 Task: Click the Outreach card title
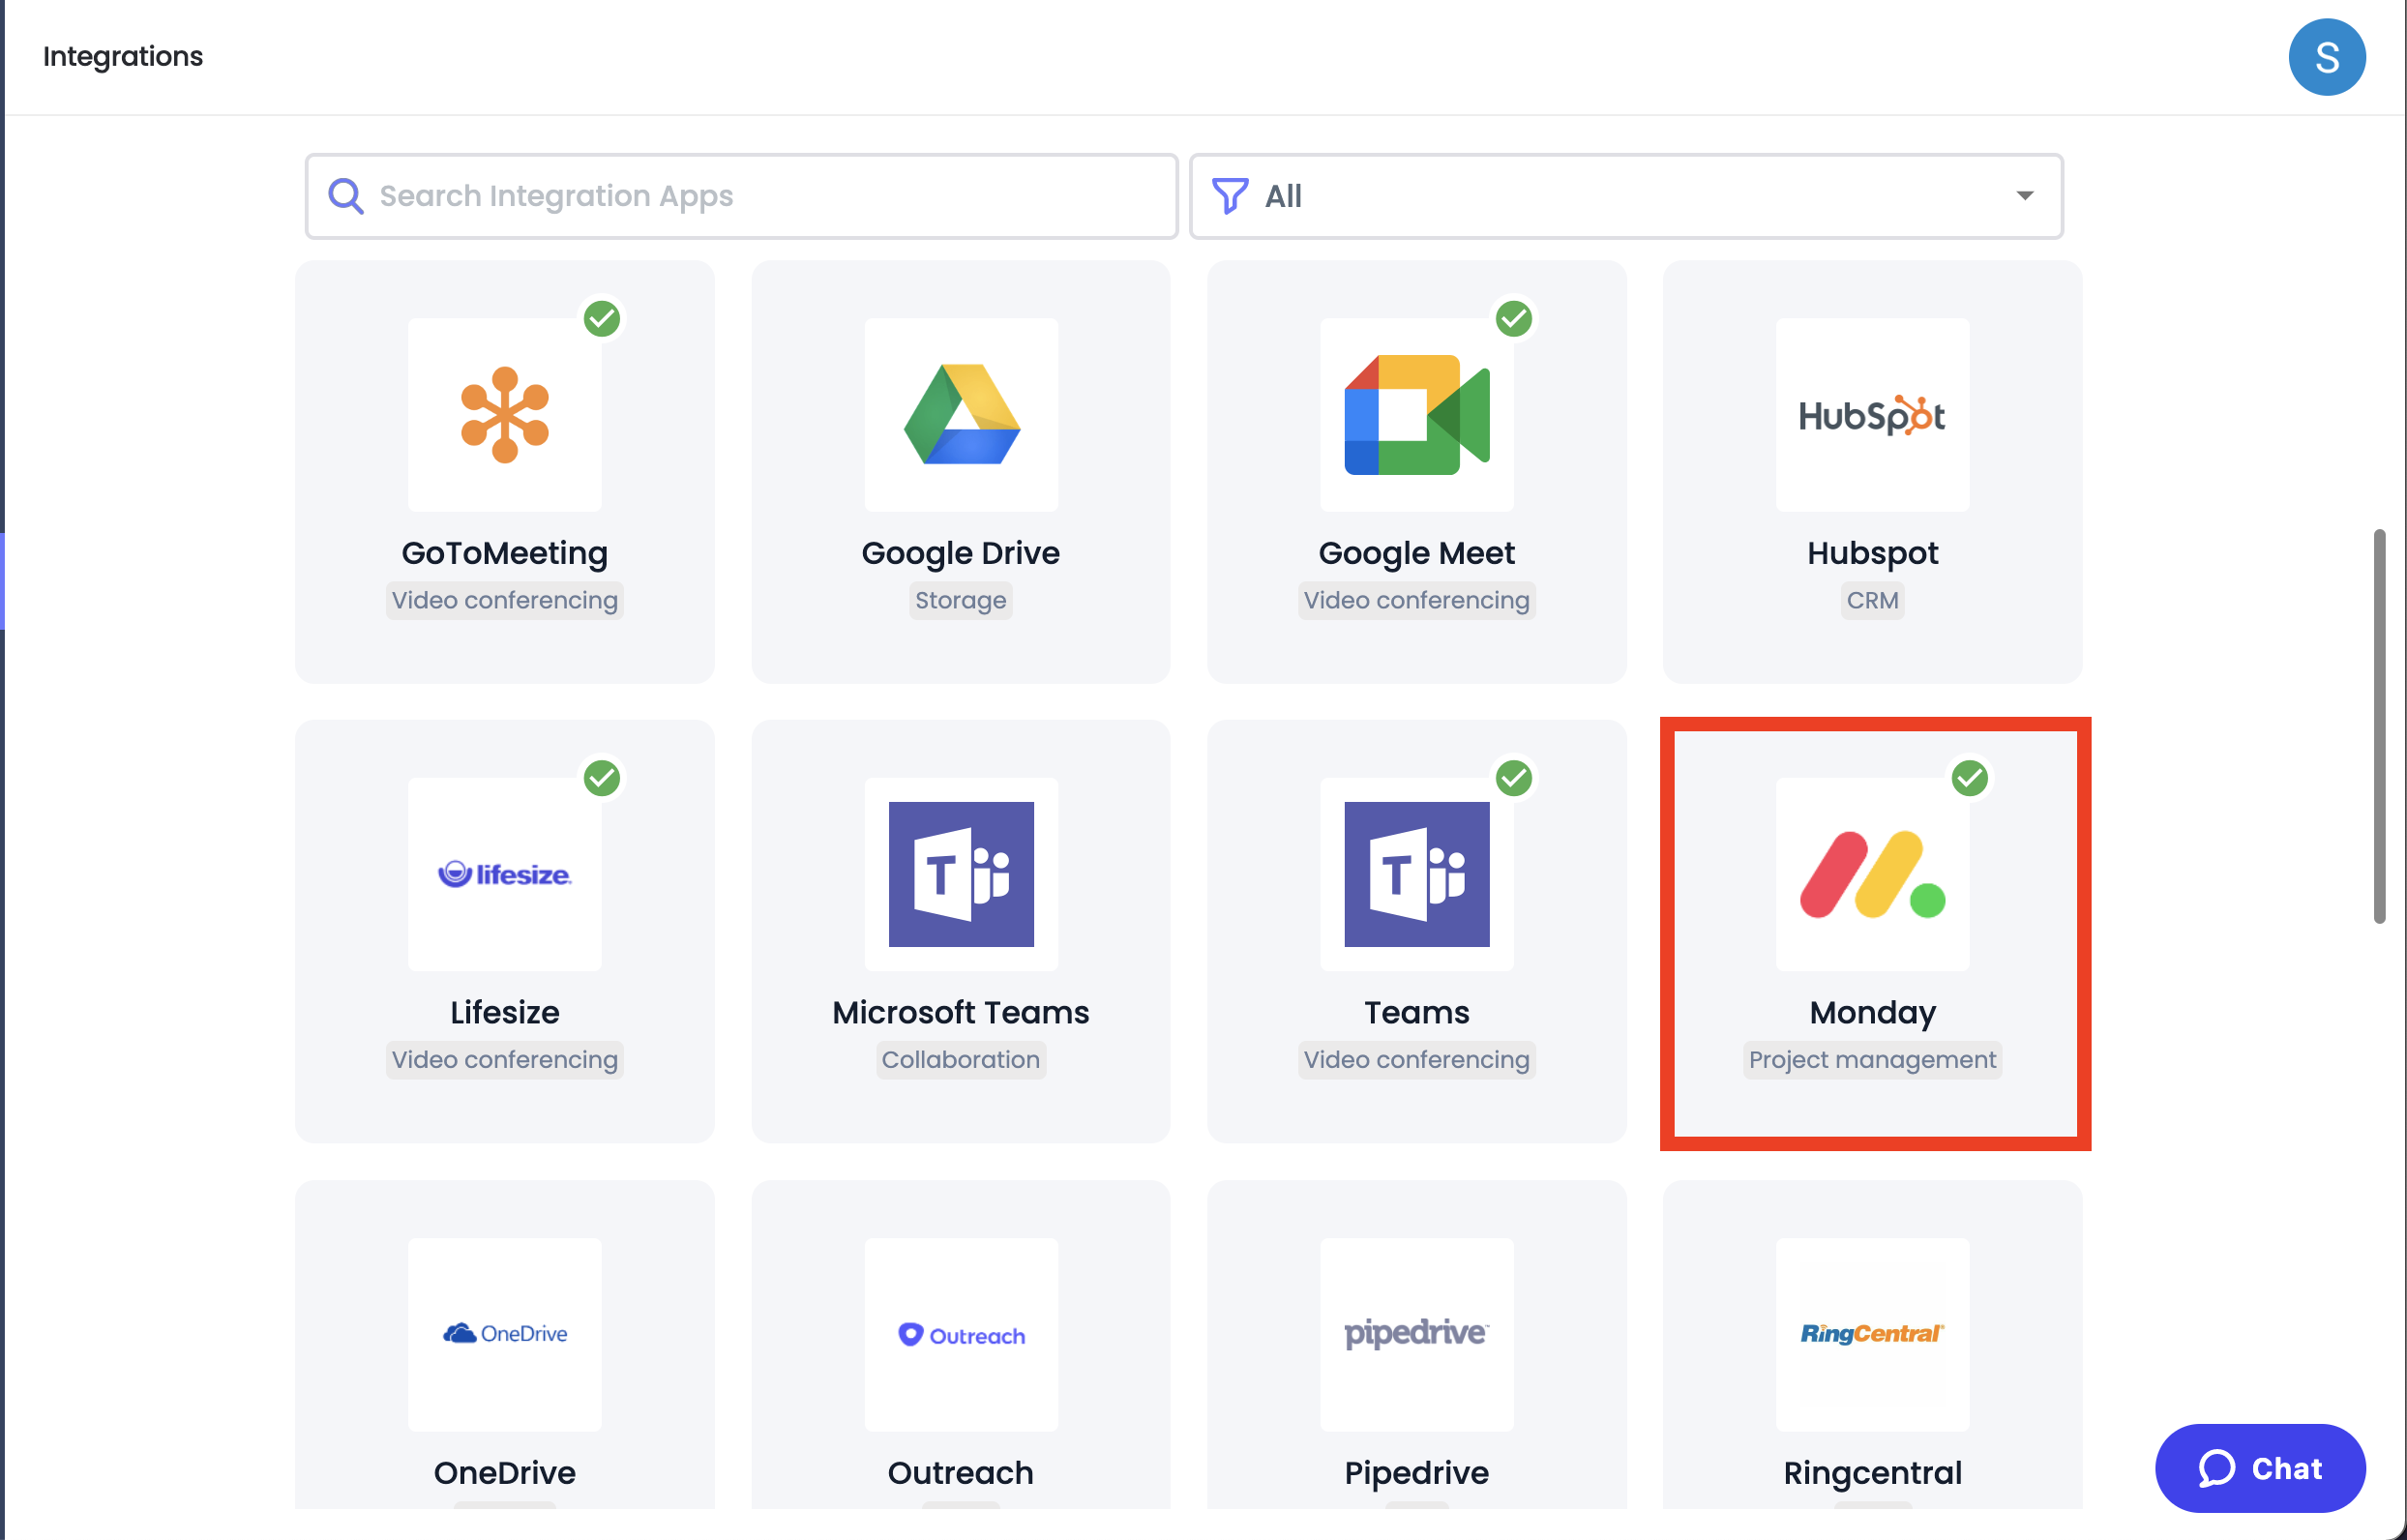click(961, 1472)
